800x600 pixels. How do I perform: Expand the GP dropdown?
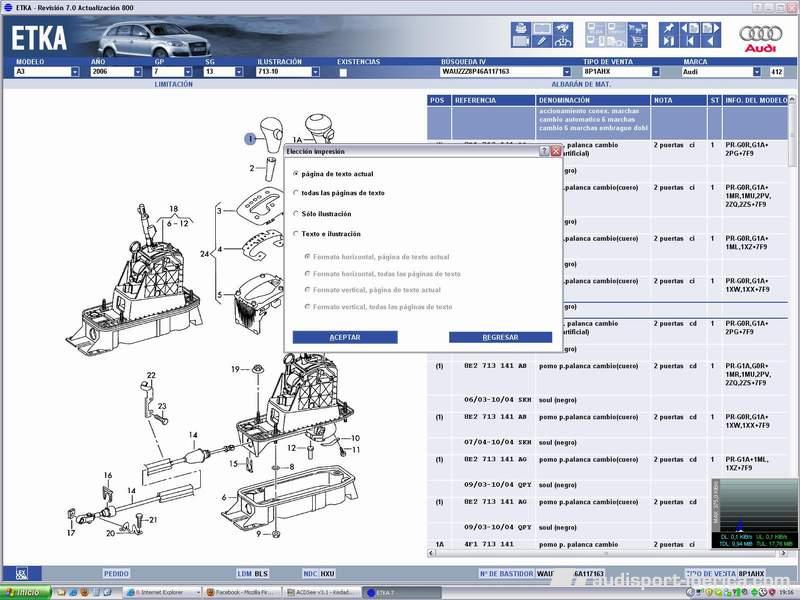[x=188, y=72]
